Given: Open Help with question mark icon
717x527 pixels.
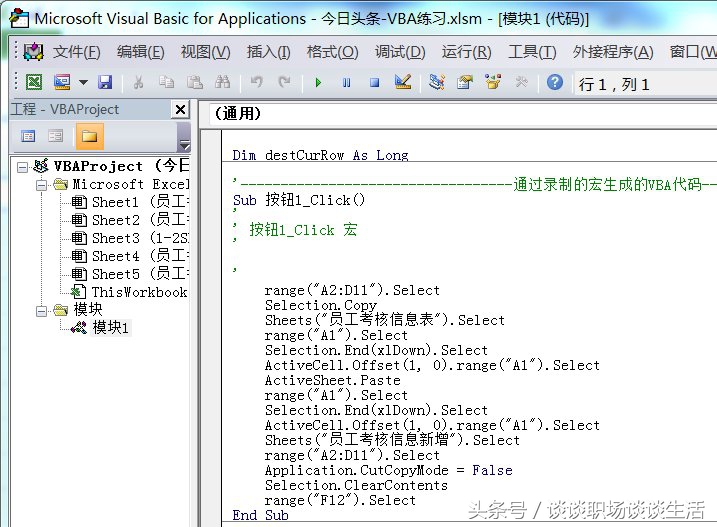Looking at the screenshot, I should [555, 82].
